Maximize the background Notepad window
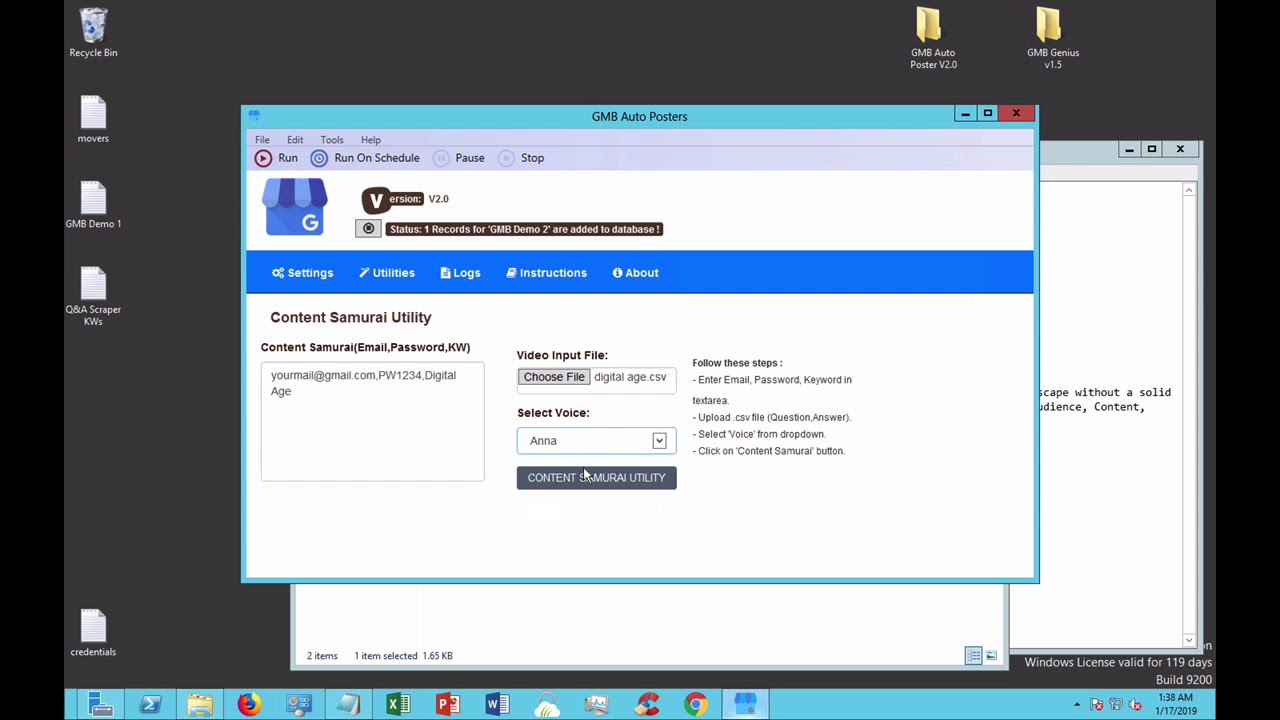The image size is (1280, 720). 1152,150
